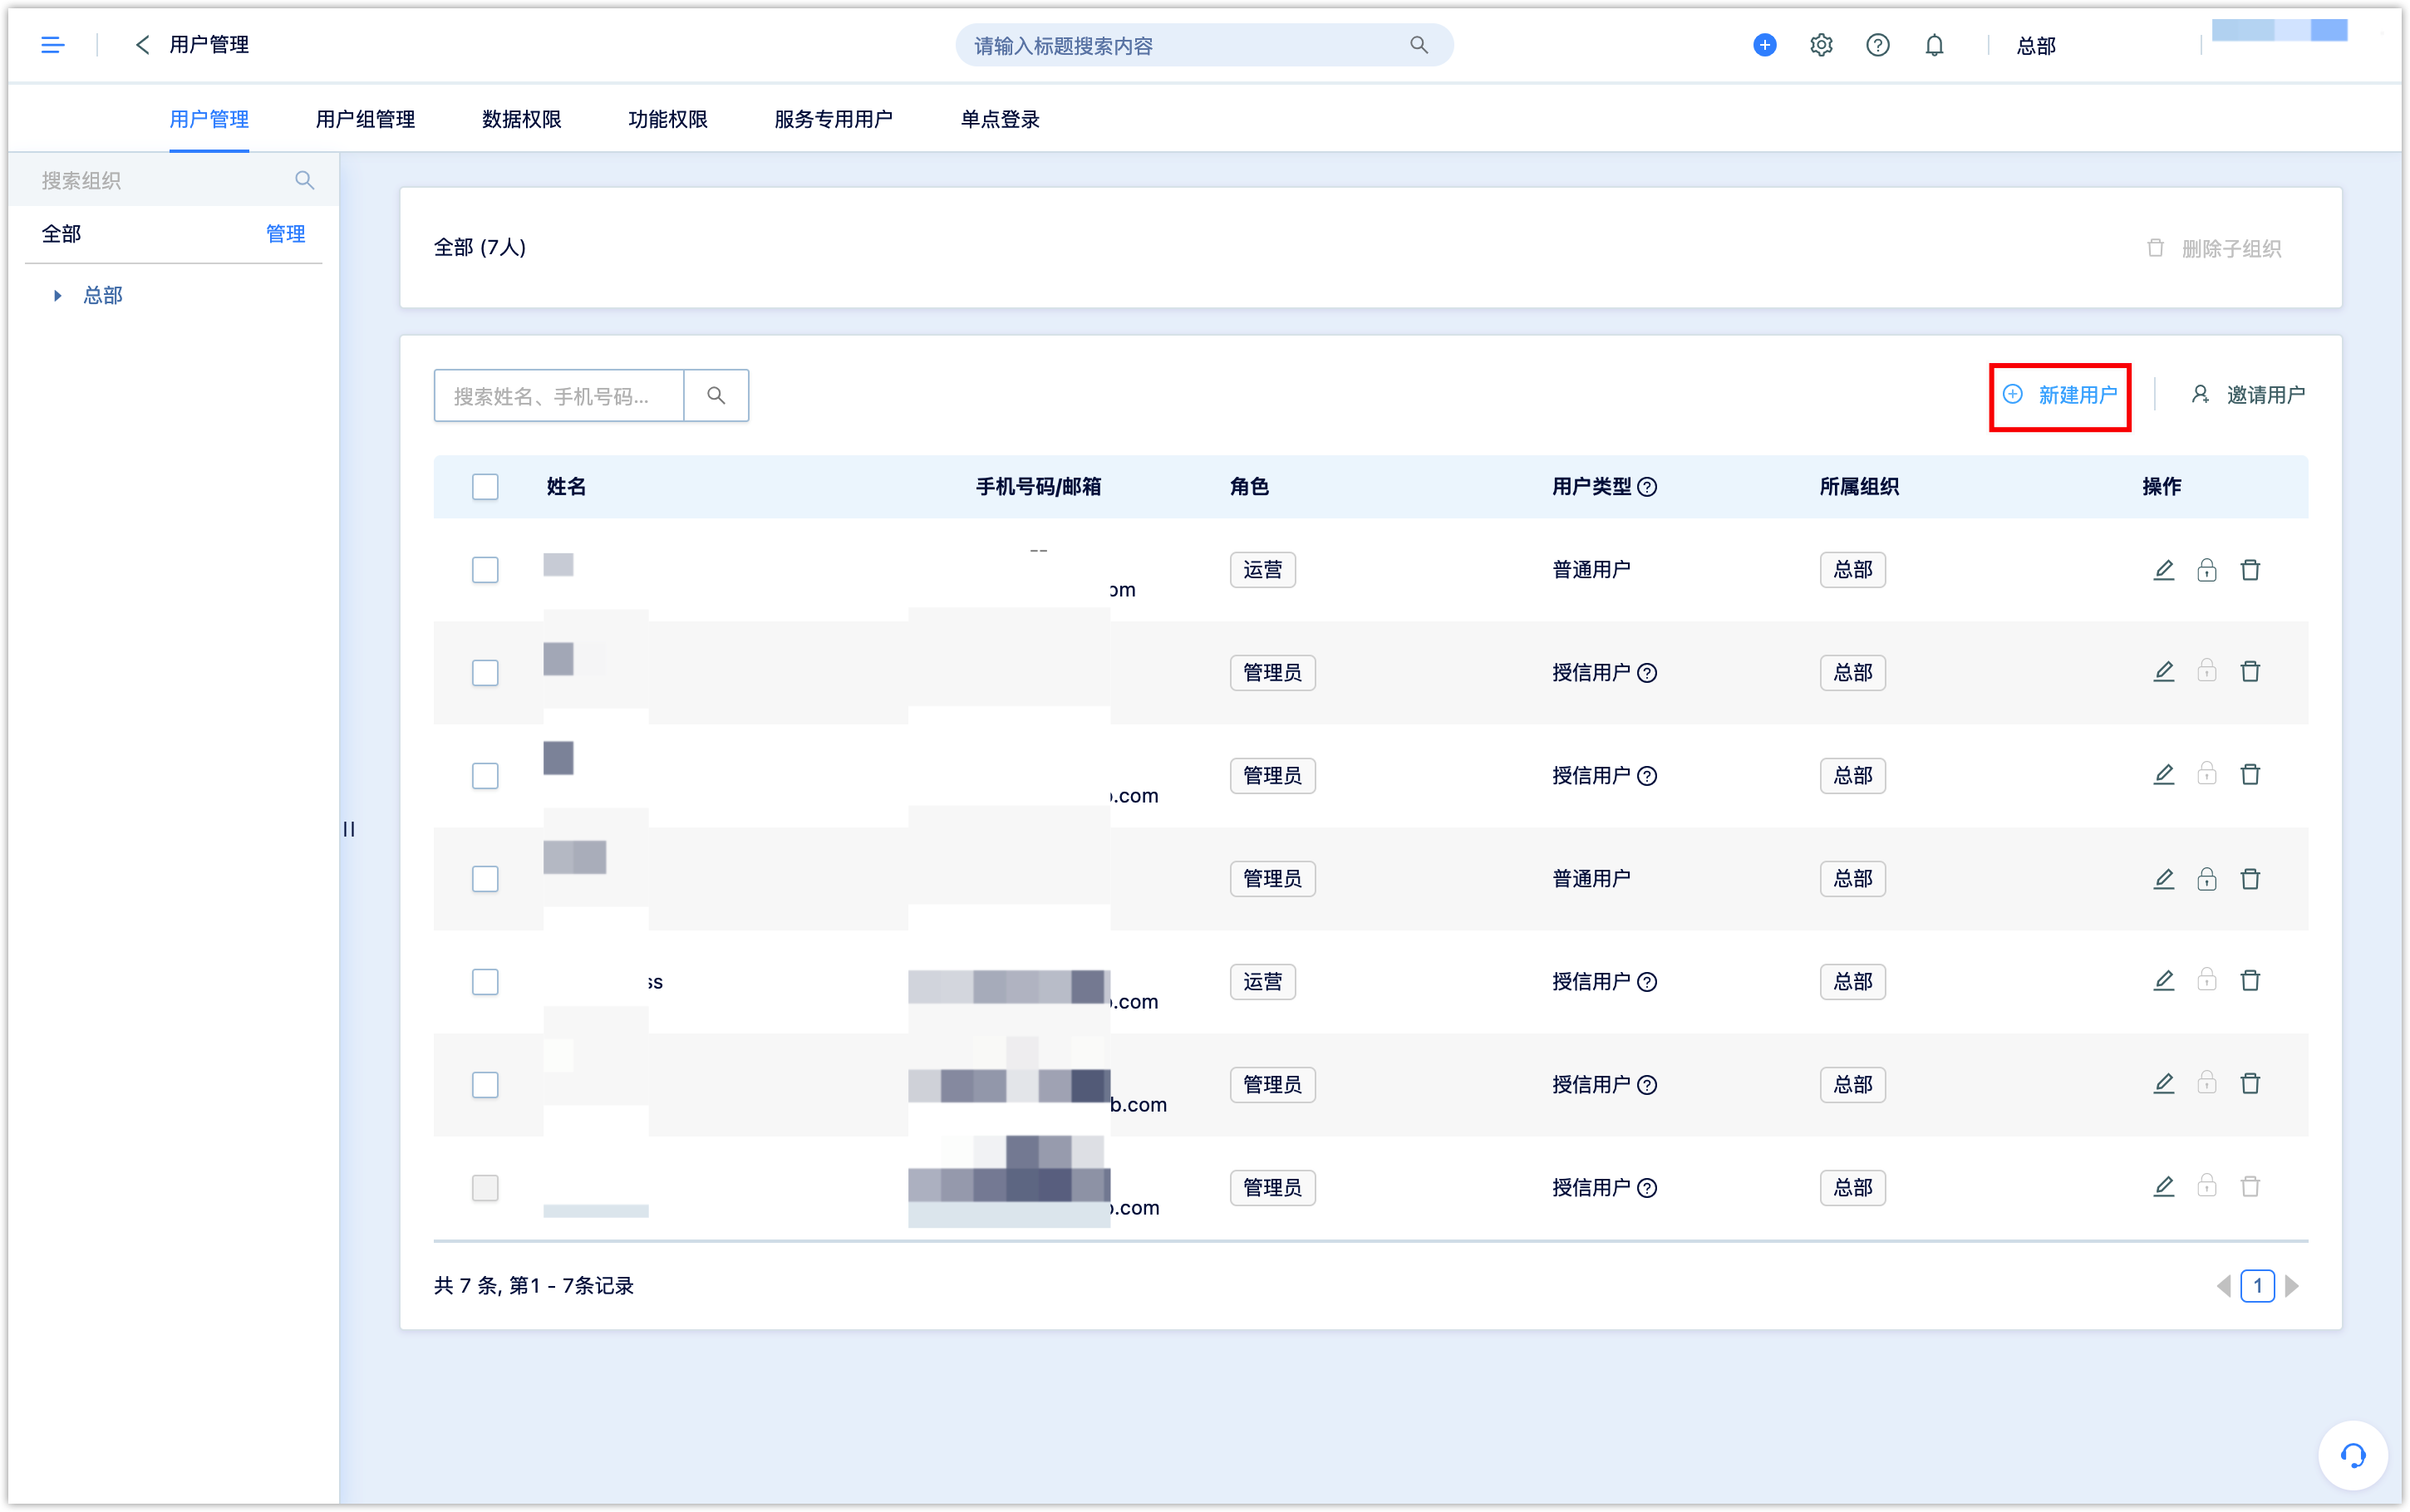Image resolution: width=2410 pixels, height=1512 pixels.
Task: Click the help icon beside 授信用户 in 运营 row
Action: pos(1647,982)
